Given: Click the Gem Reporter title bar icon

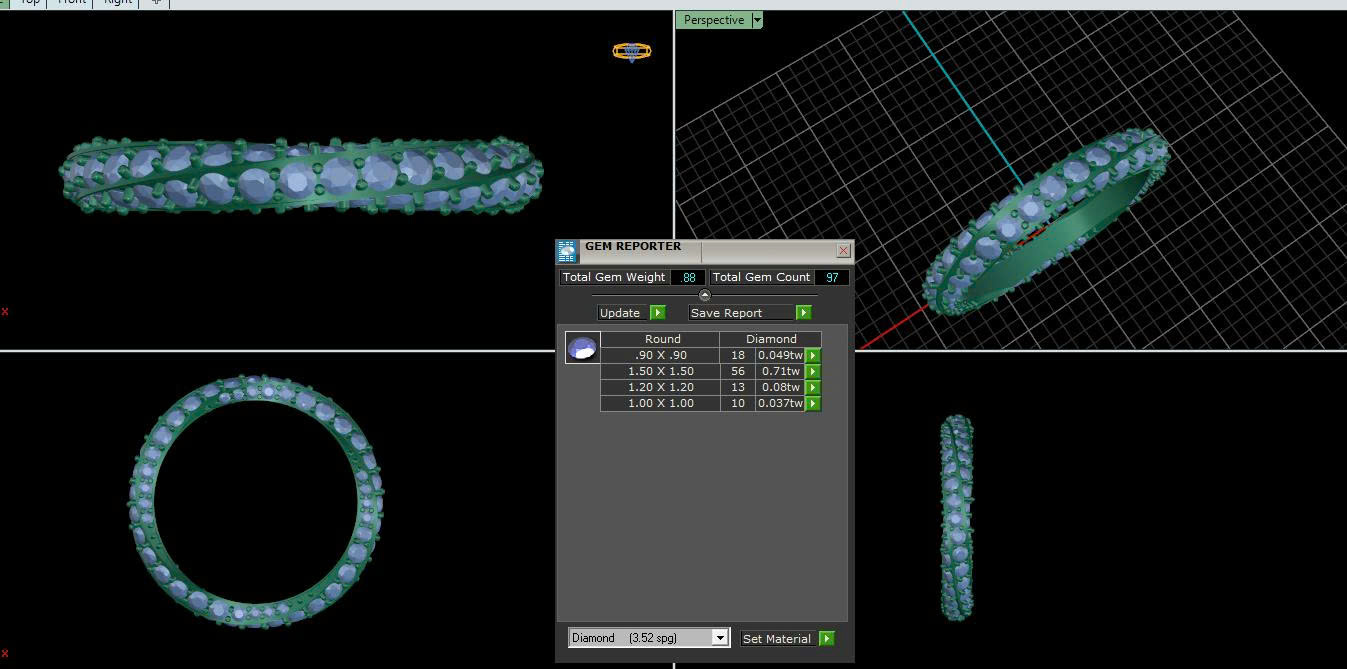Looking at the screenshot, I should tap(567, 251).
